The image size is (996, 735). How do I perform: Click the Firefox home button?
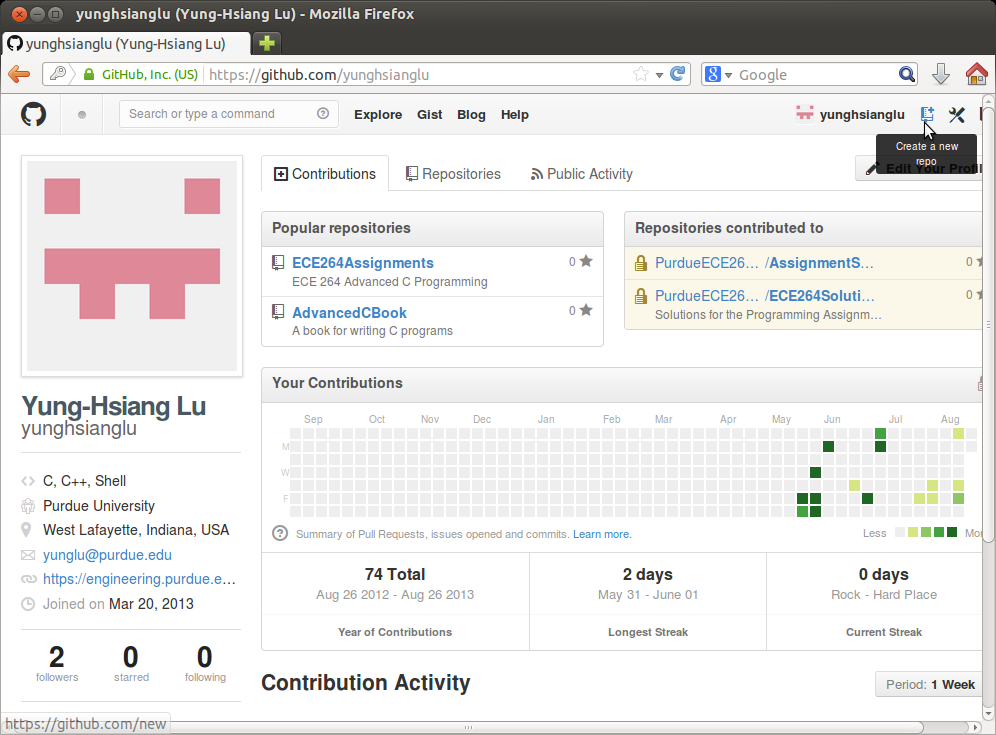point(976,74)
